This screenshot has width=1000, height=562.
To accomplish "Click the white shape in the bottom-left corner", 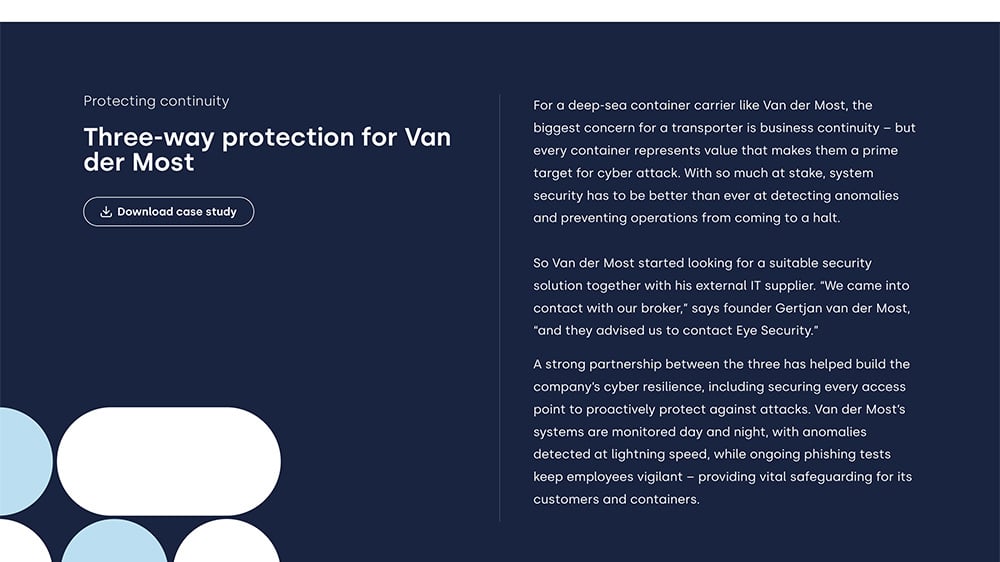I will [20, 546].
